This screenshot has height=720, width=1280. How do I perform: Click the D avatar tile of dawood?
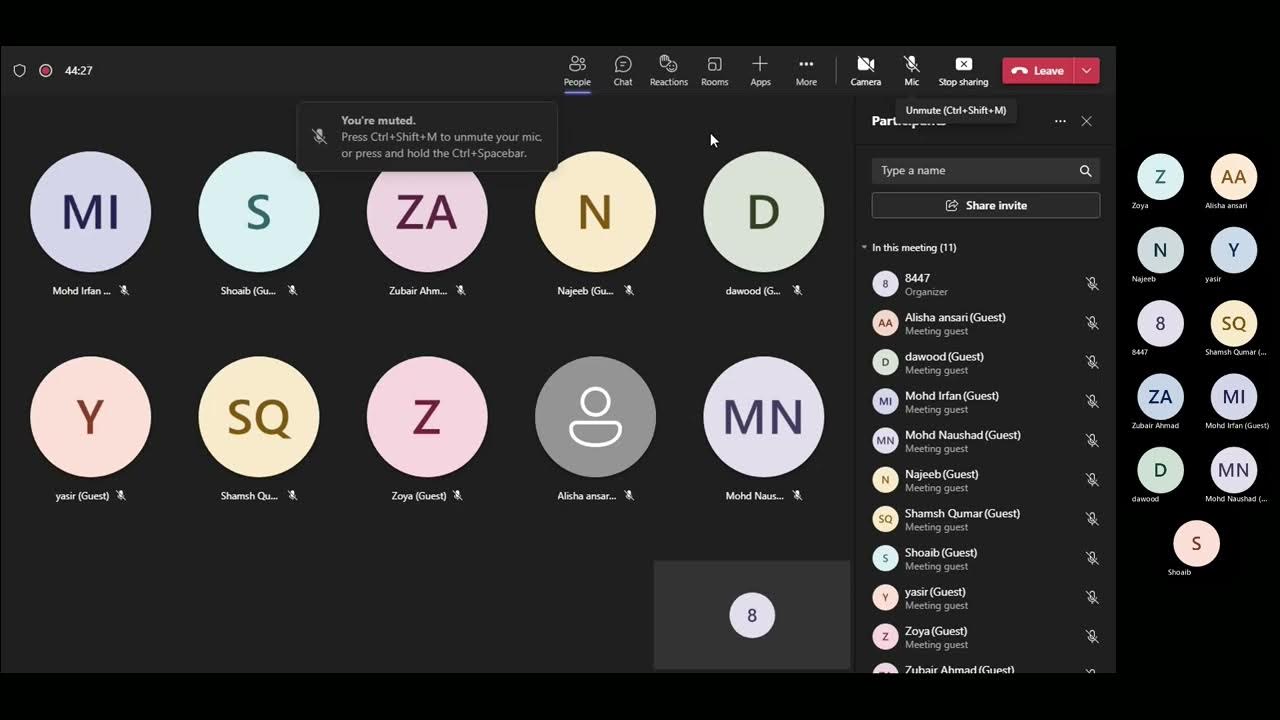pyautogui.click(x=763, y=212)
